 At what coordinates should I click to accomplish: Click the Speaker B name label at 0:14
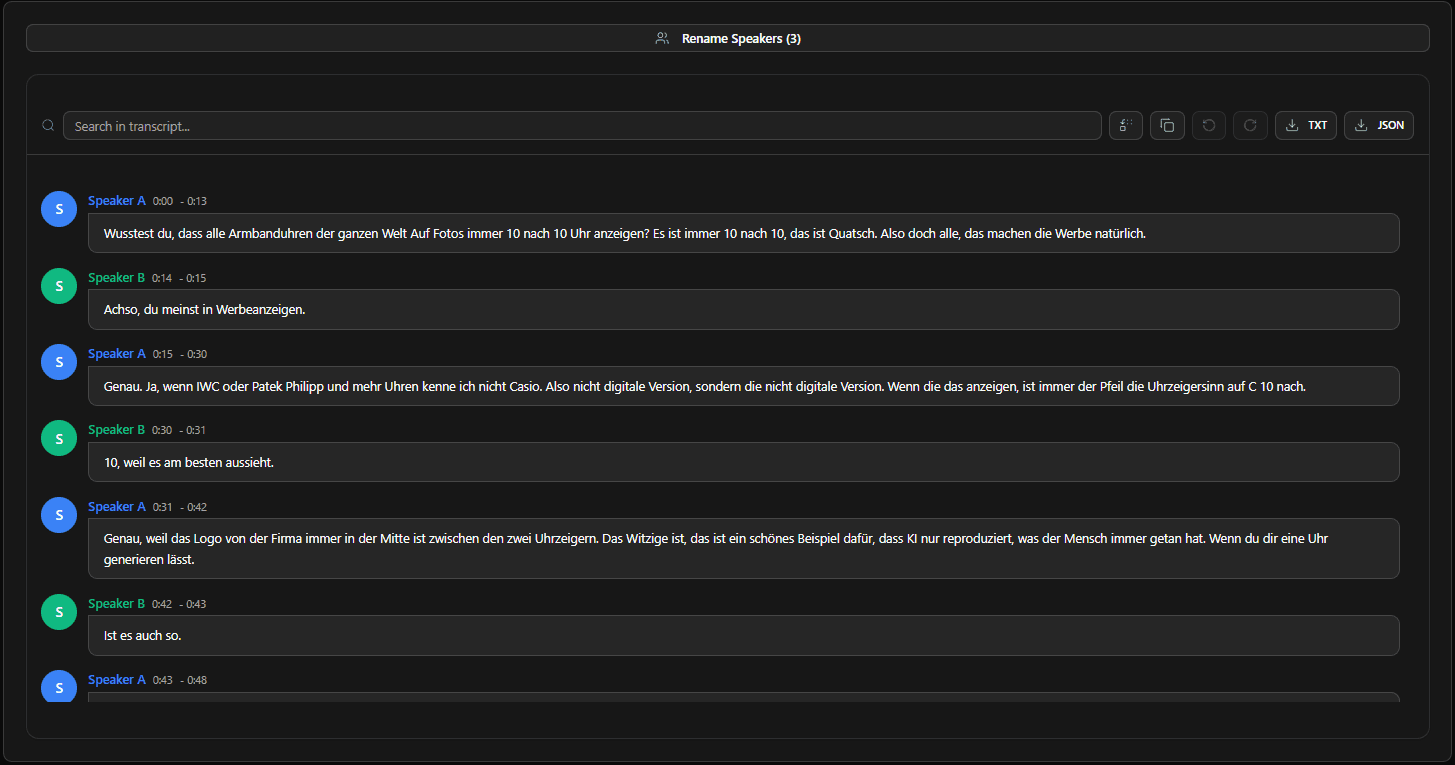click(x=116, y=277)
